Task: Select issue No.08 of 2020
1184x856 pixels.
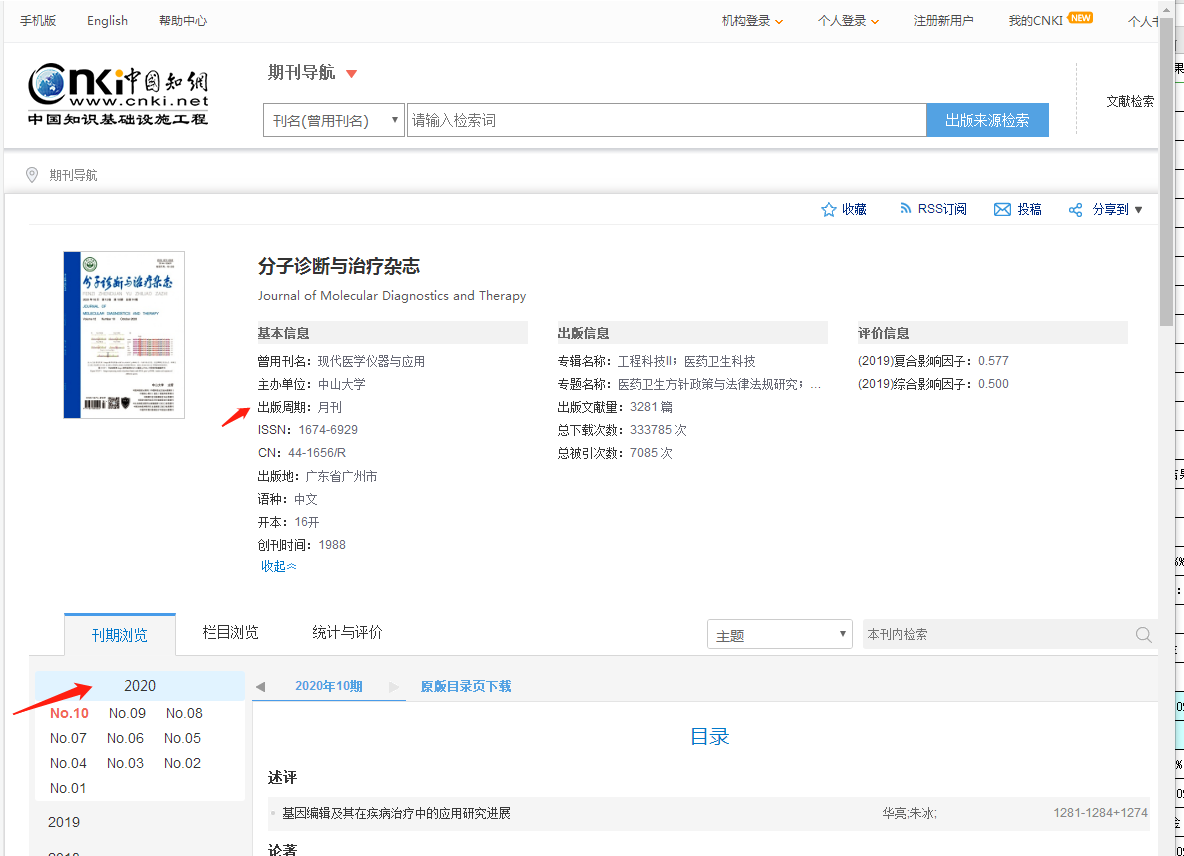Action: point(184,713)
